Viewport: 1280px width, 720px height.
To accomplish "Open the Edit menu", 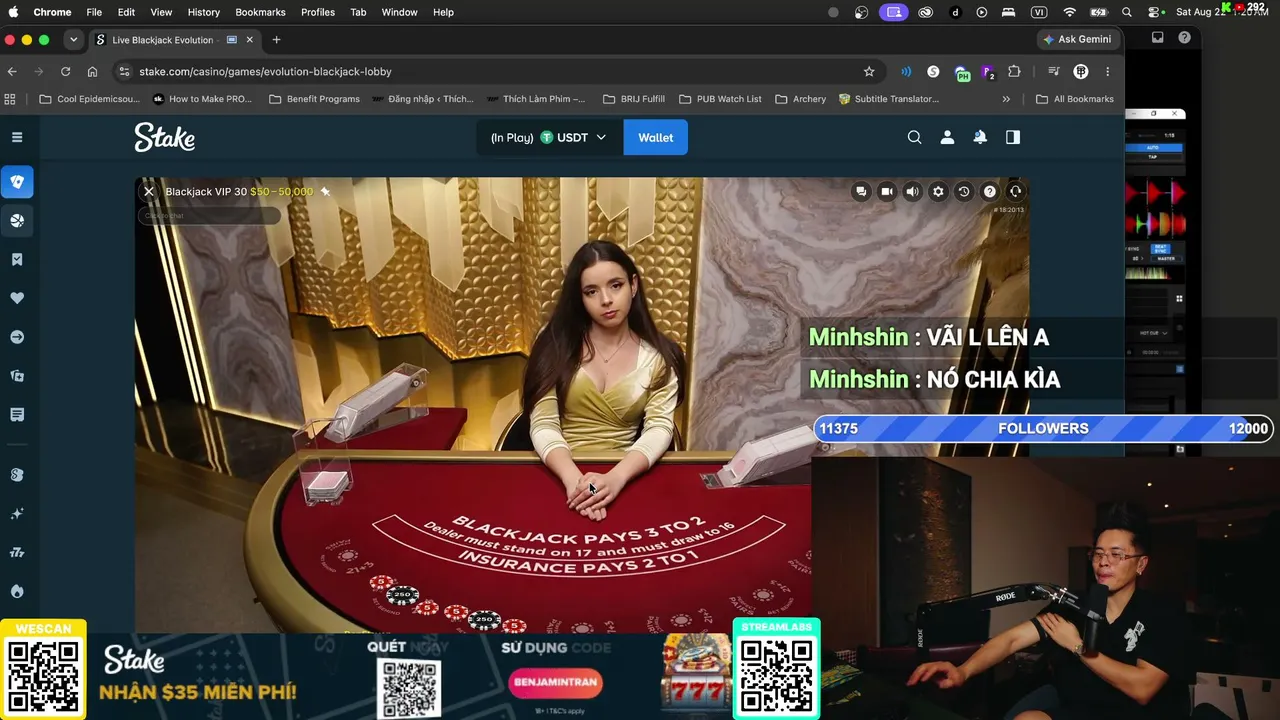I will 126,12.
